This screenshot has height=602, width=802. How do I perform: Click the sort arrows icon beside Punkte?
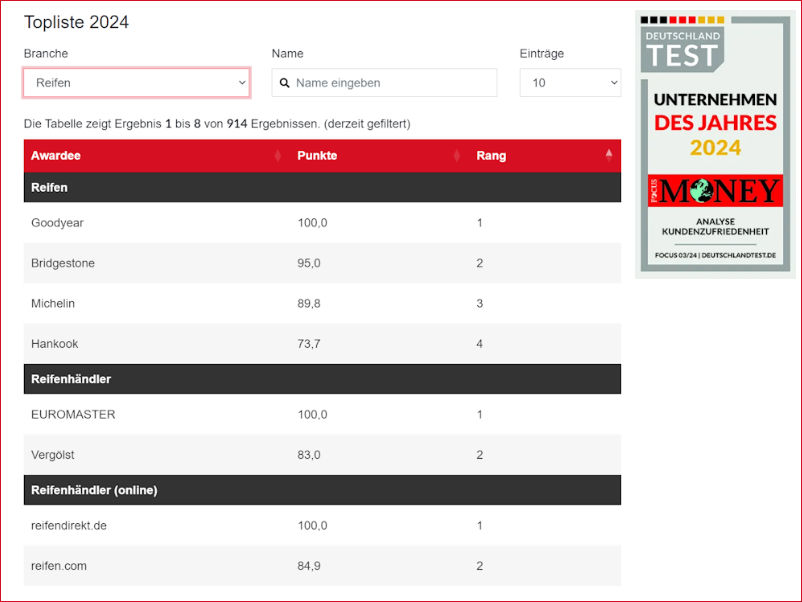pos(457,155)
